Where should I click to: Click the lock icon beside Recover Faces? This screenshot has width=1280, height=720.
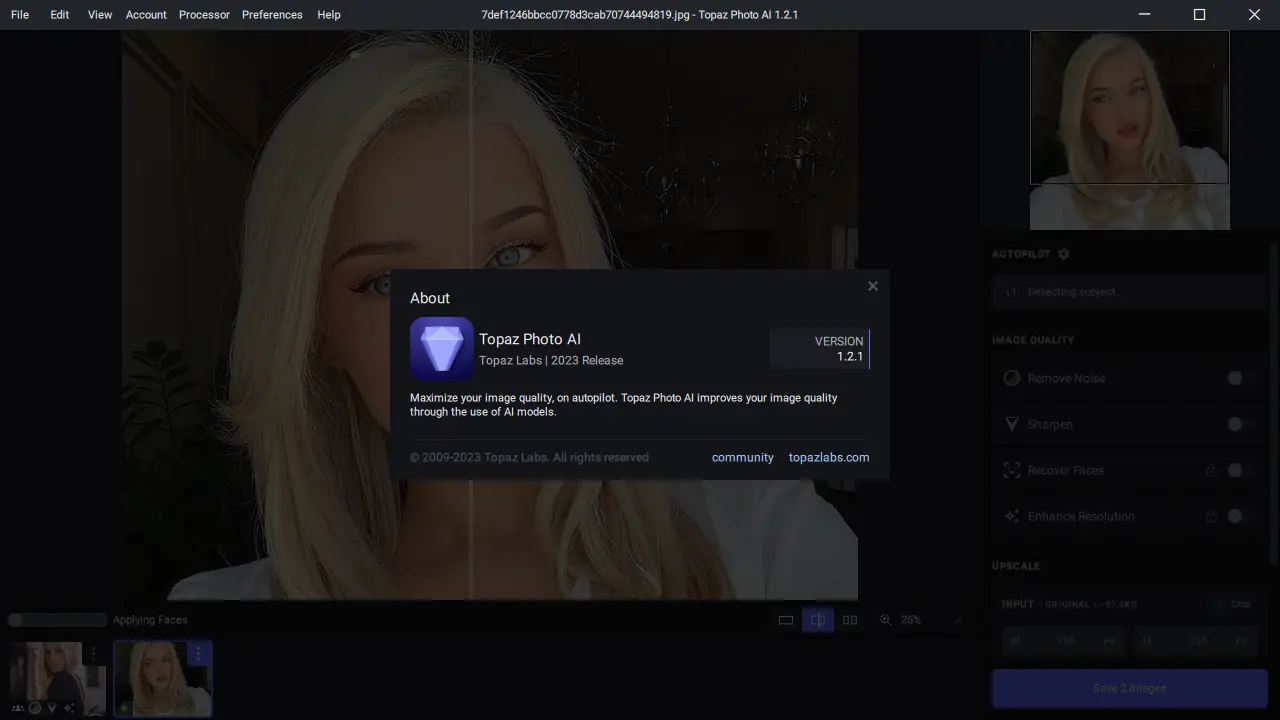point(1211,470)
